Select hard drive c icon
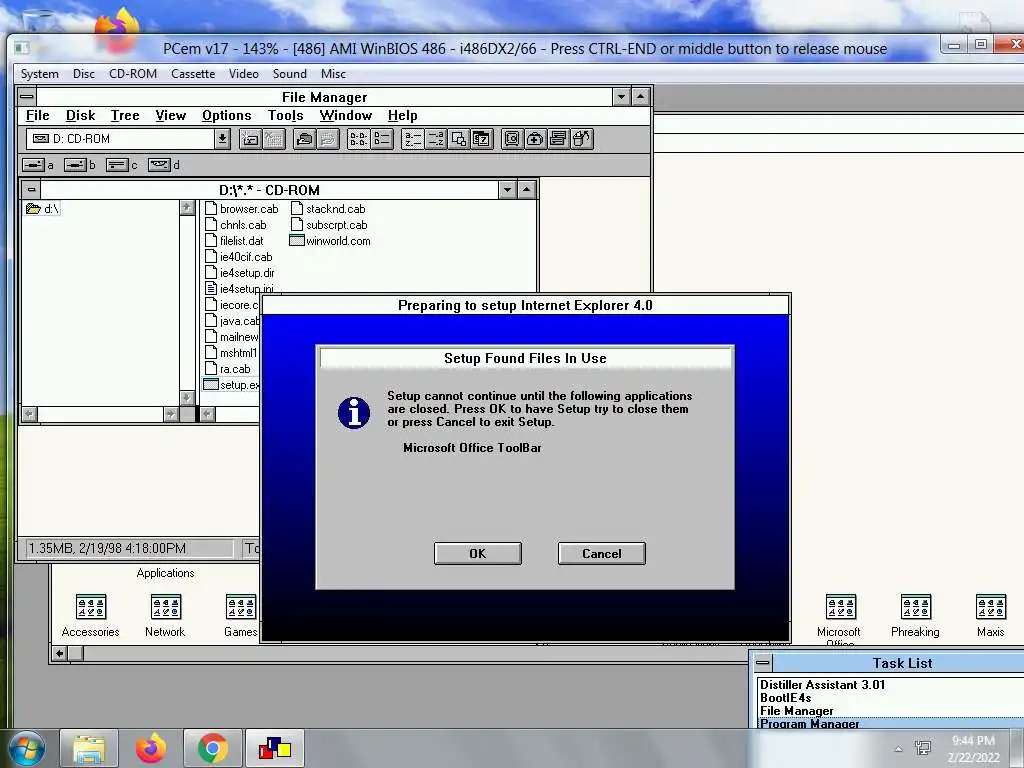This screenshot has width=1024, height=768. coord(117,165)
